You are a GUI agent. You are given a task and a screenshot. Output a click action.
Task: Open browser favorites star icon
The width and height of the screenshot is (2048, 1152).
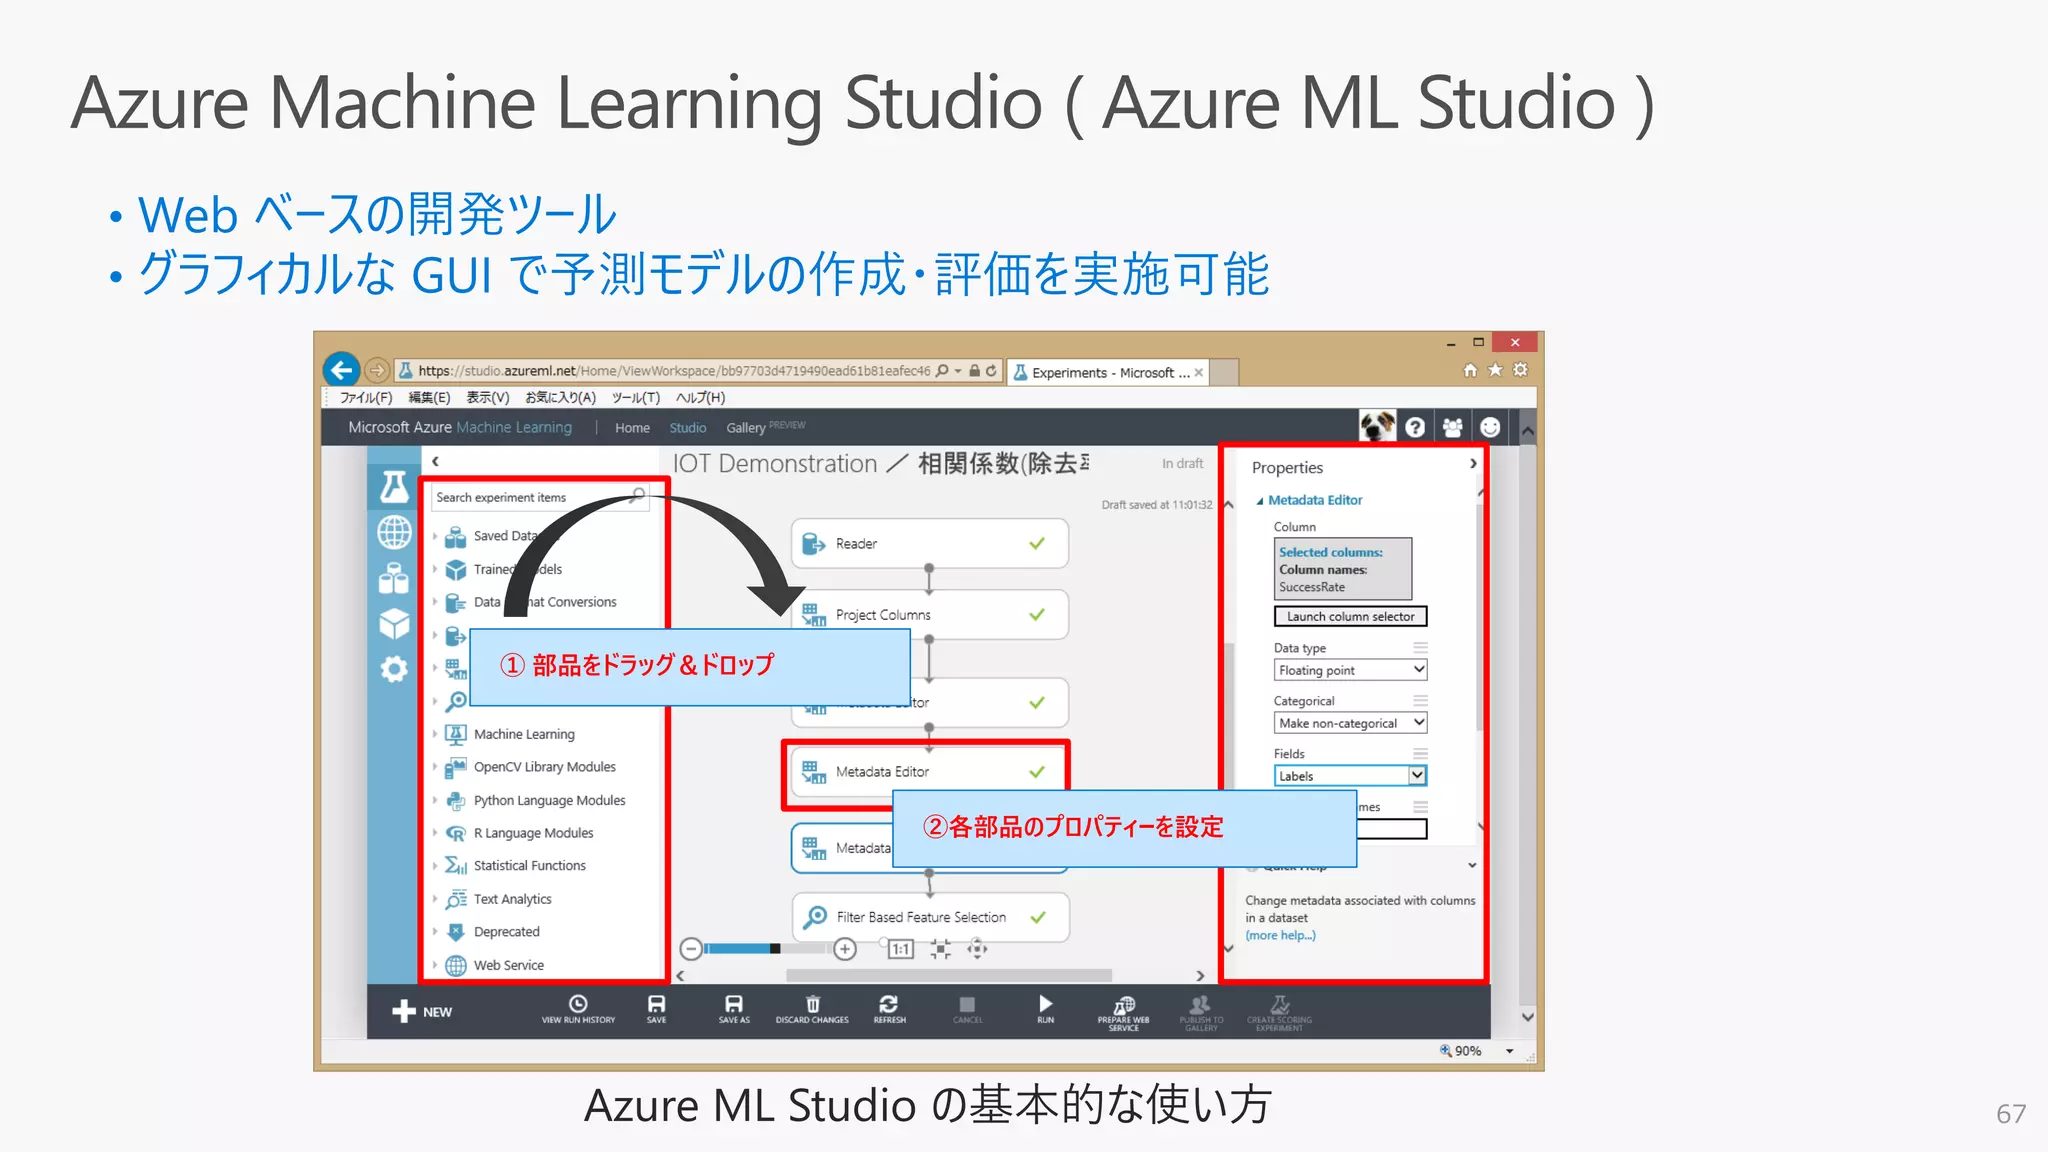coord(1495,370)
